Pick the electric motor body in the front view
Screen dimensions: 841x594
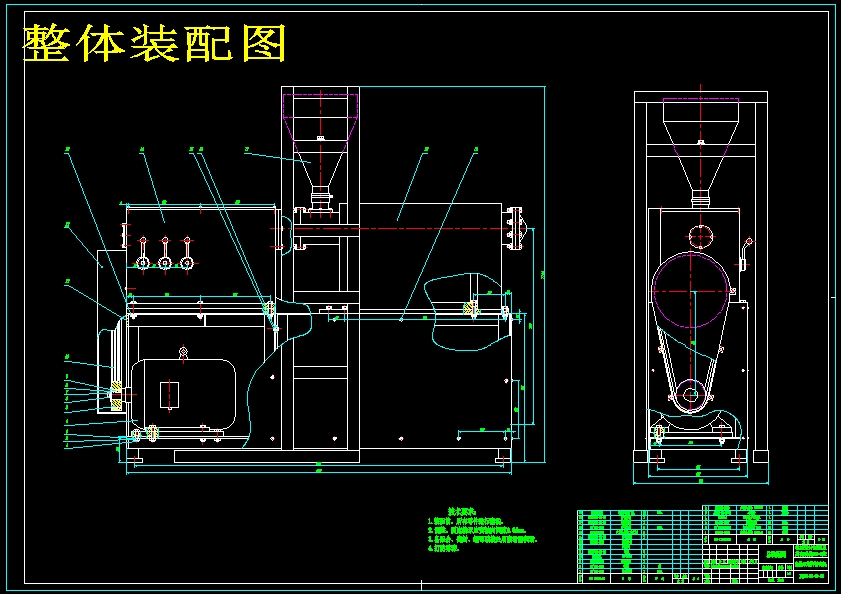[x=183, y=395]
